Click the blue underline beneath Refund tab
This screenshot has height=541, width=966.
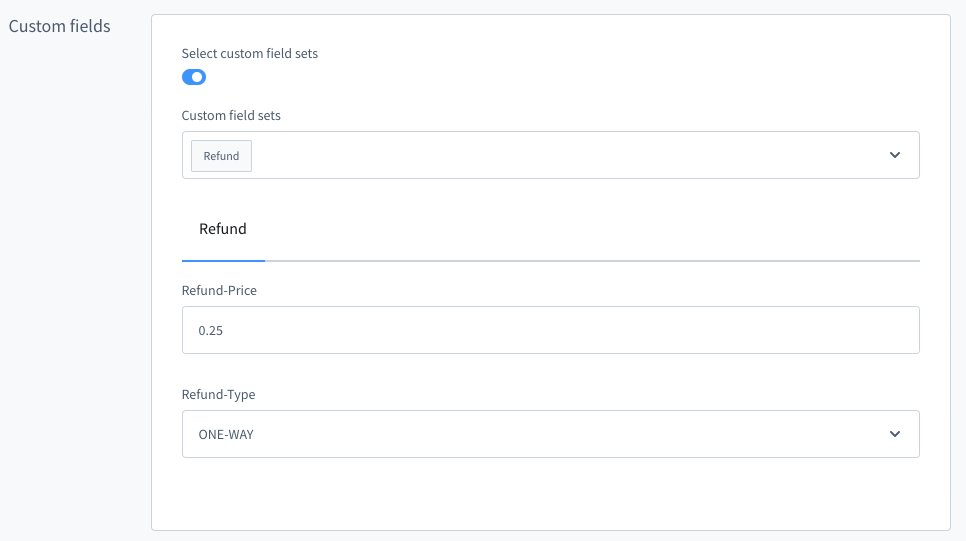(x=223, y=260)
